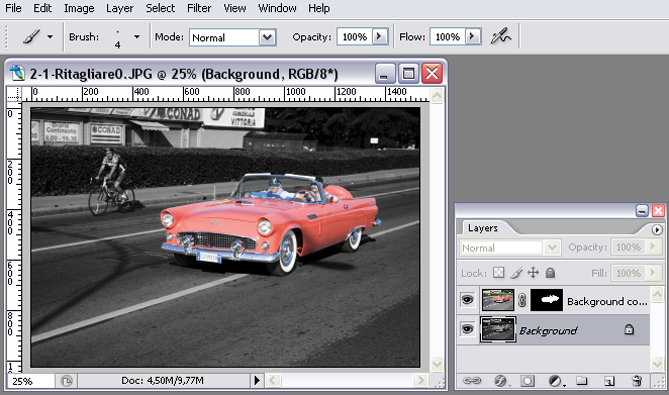
Task: Expand the brush Mode dropdown
Action: tap(267, 38)
